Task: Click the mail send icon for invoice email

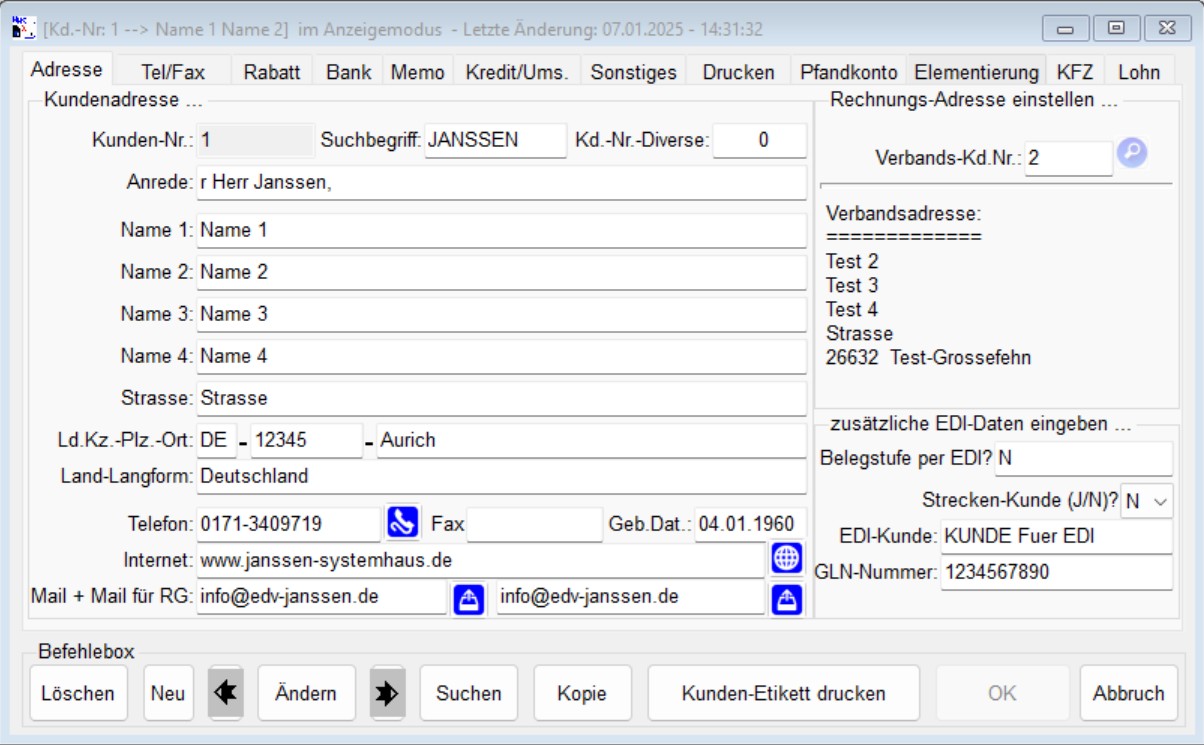Action: coord(786,598)
